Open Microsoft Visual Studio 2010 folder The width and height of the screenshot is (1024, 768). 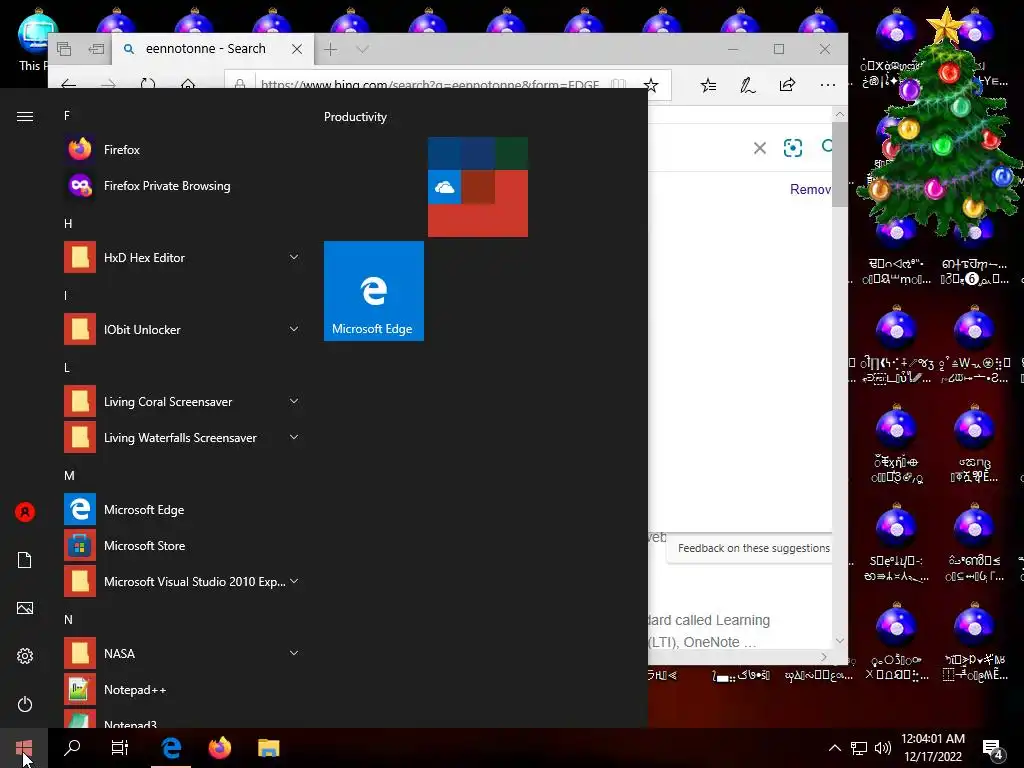pyautogui.click(x=183, y=581)
